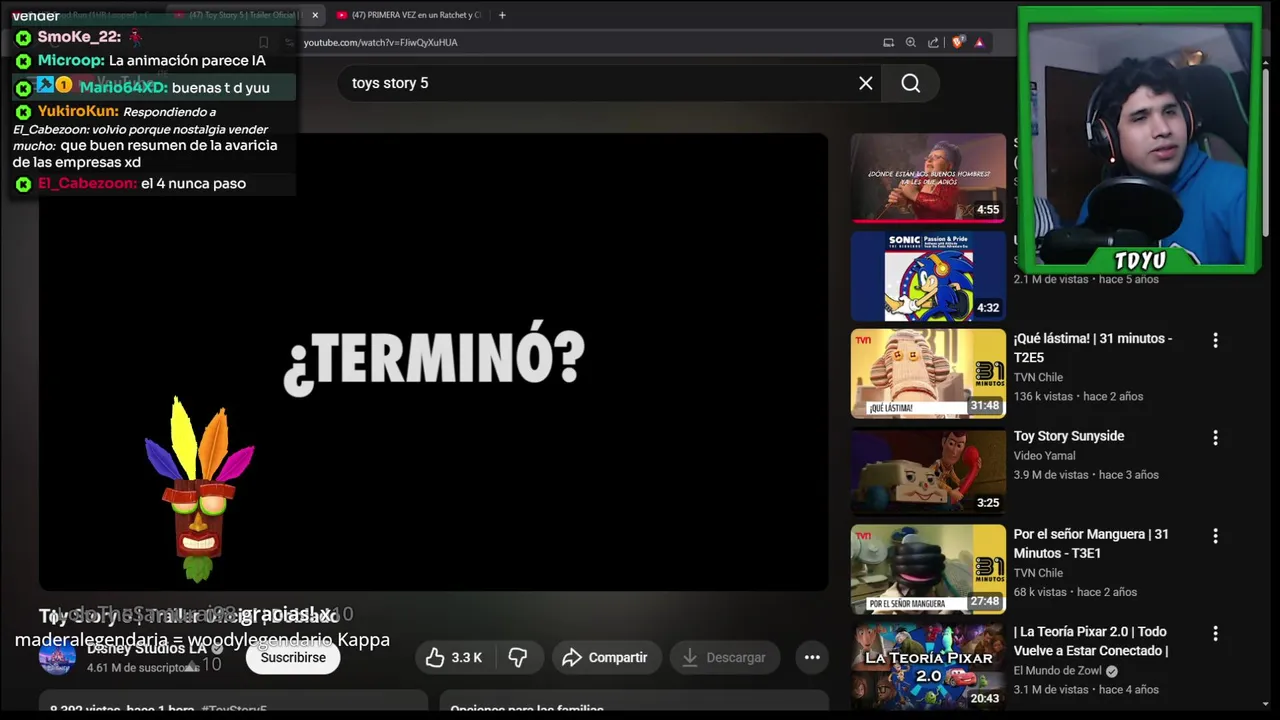This screenshot has width=1280, height=720.
Task: Click the thumbs down dislike icon
Action: pyautogui.click(x=518, y=657)
